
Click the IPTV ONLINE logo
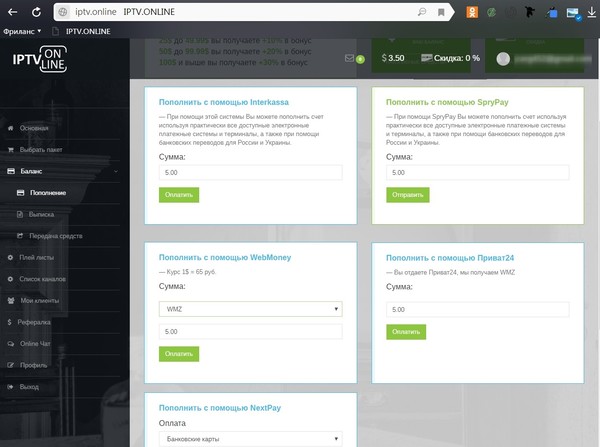coord(39,59)
